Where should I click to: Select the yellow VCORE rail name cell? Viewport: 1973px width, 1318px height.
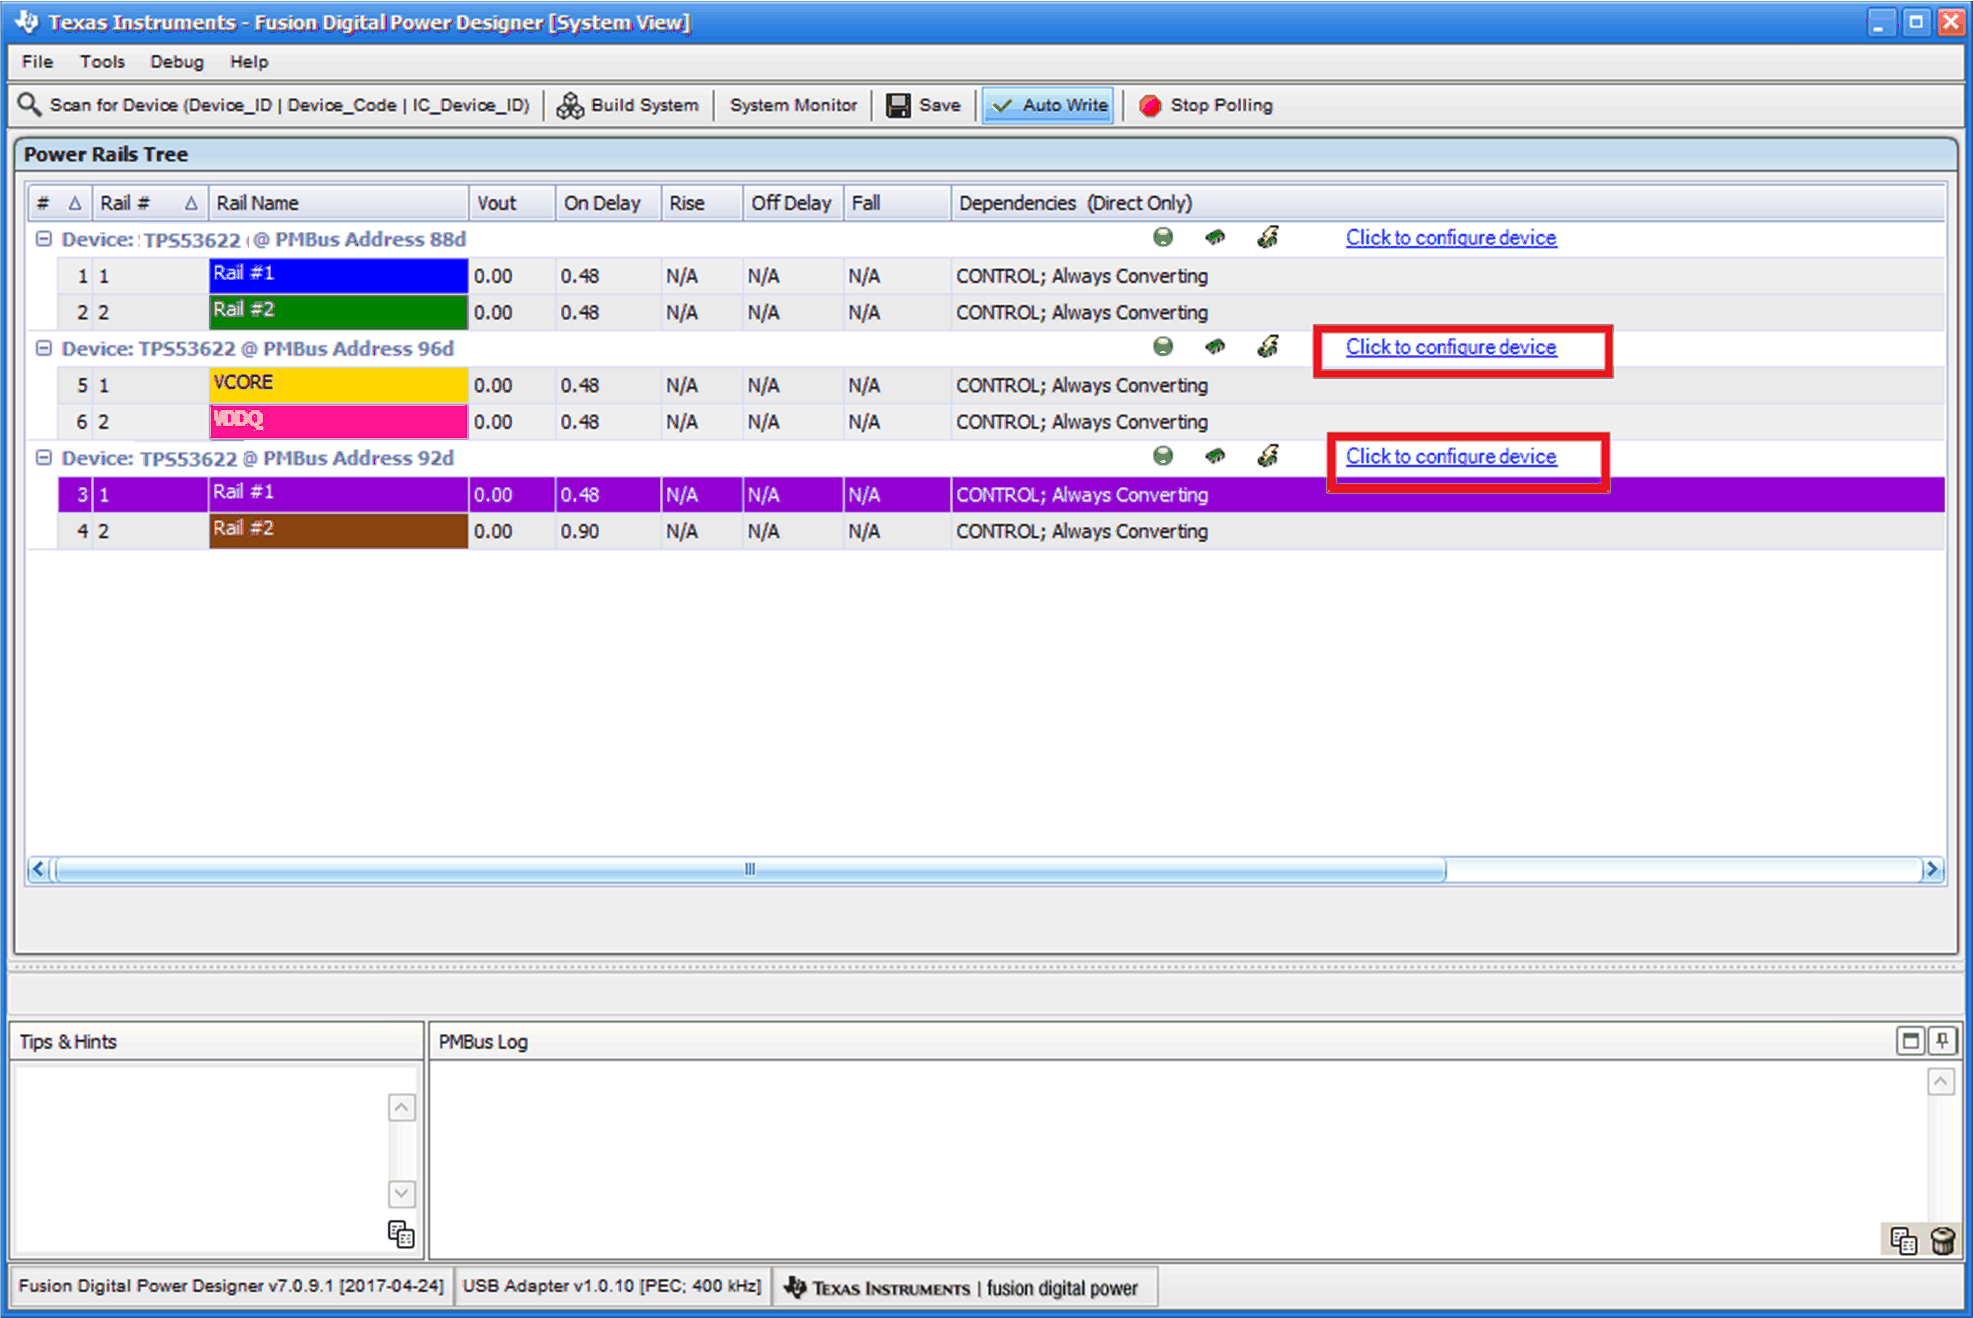[338, 384]
